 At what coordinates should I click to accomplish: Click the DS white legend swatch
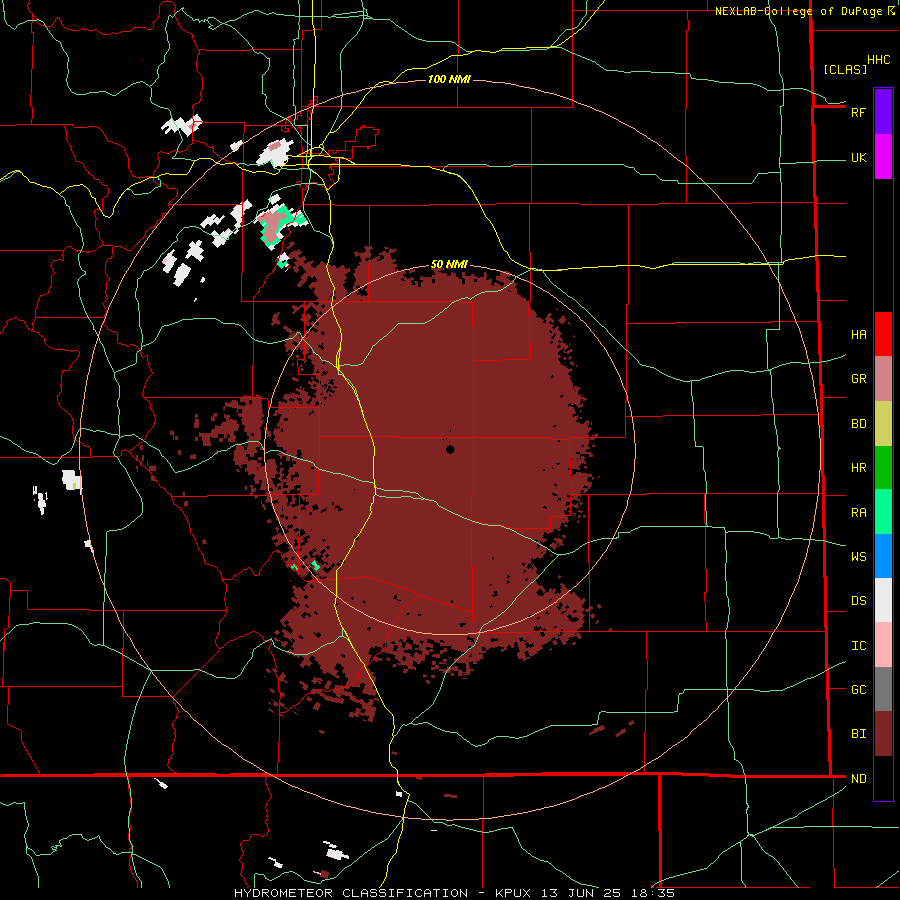pyautogui.click(x=883, y=600)
